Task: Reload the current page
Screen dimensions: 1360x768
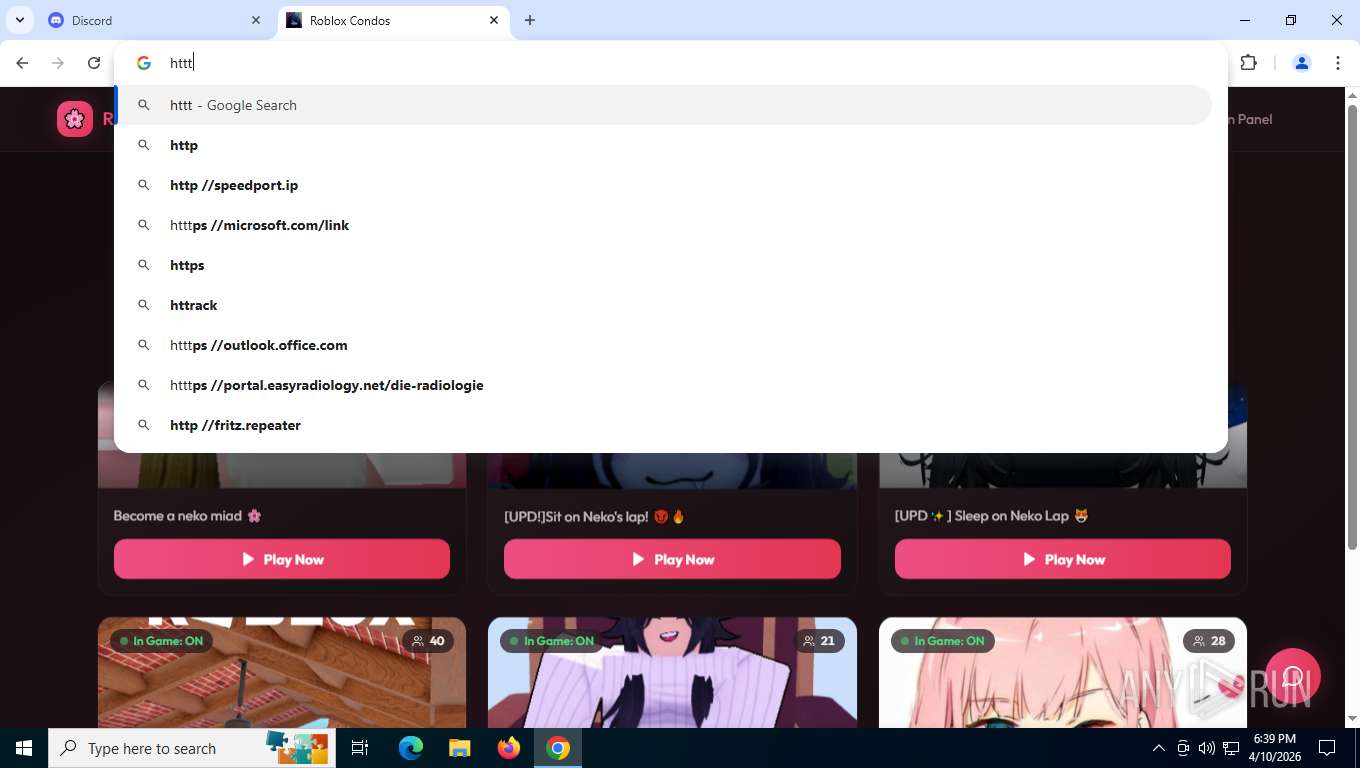Action: (94, 63)
